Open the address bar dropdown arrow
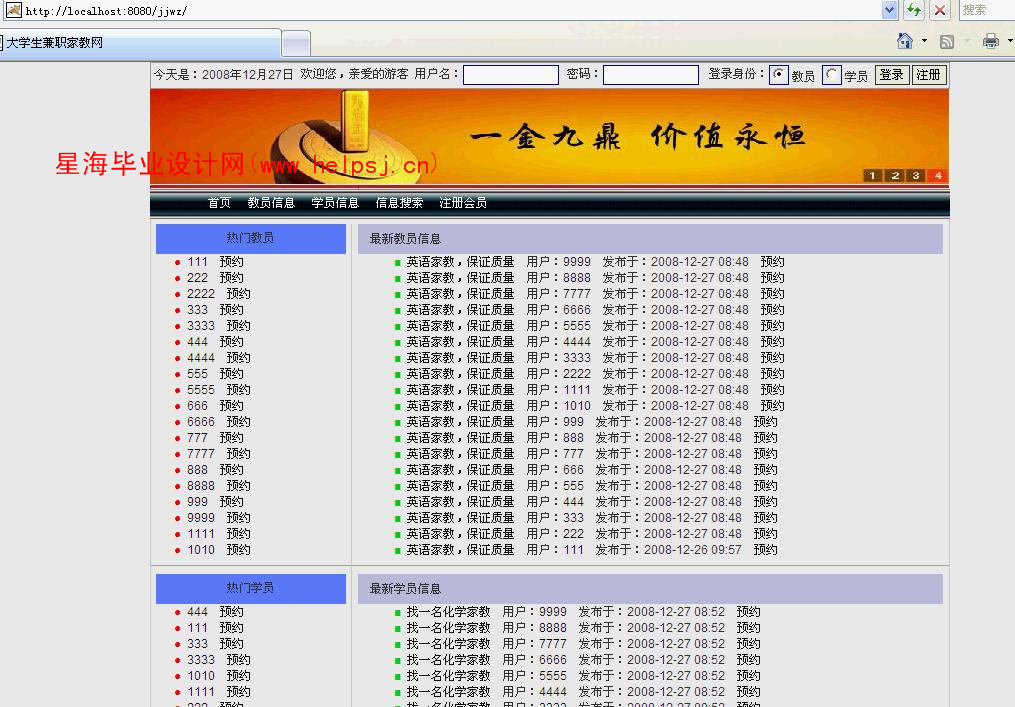The image size is (1015, 707). pos(889,10)
